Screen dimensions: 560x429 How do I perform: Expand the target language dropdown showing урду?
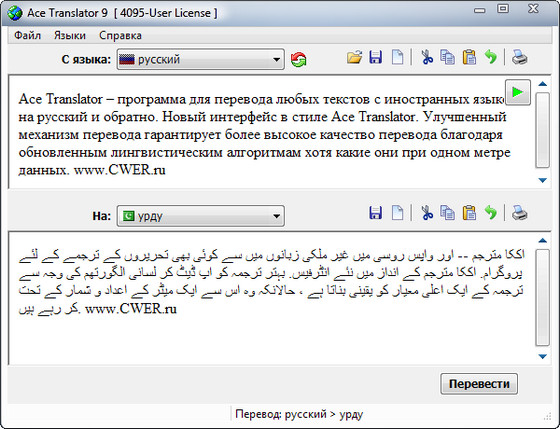pos(201,216)
